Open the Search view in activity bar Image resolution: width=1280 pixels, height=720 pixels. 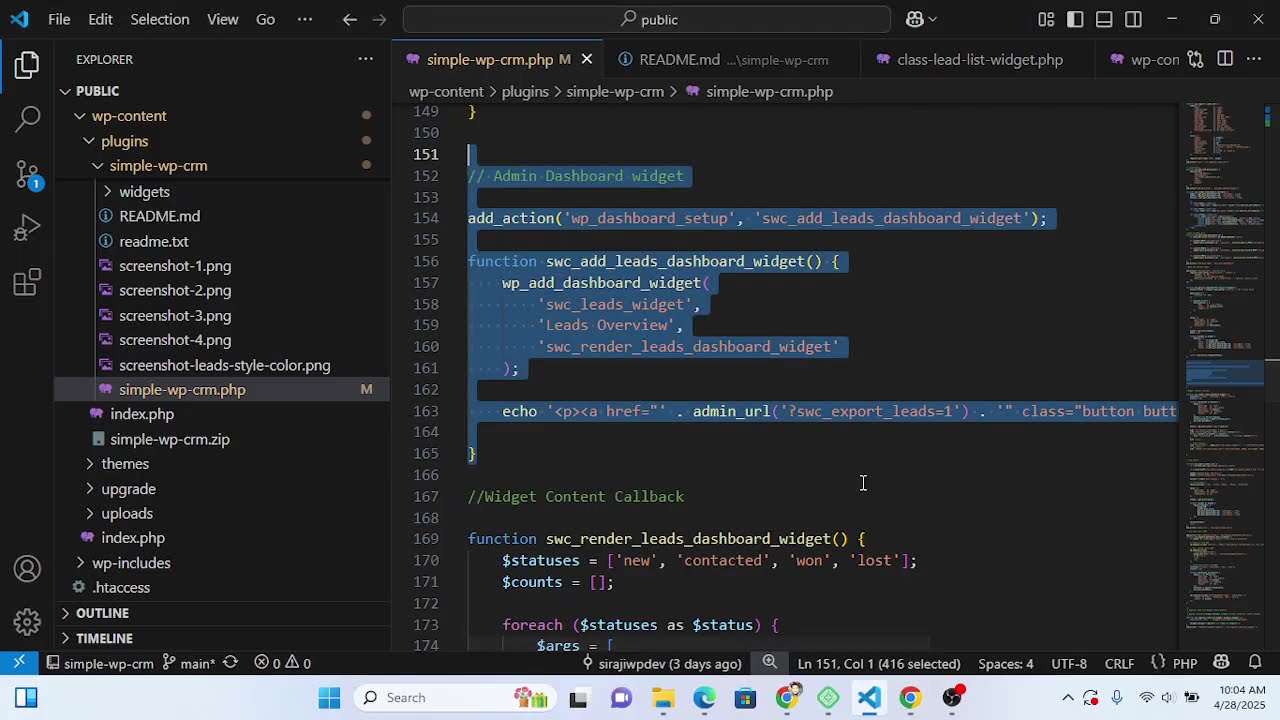(x=27, y=120)
